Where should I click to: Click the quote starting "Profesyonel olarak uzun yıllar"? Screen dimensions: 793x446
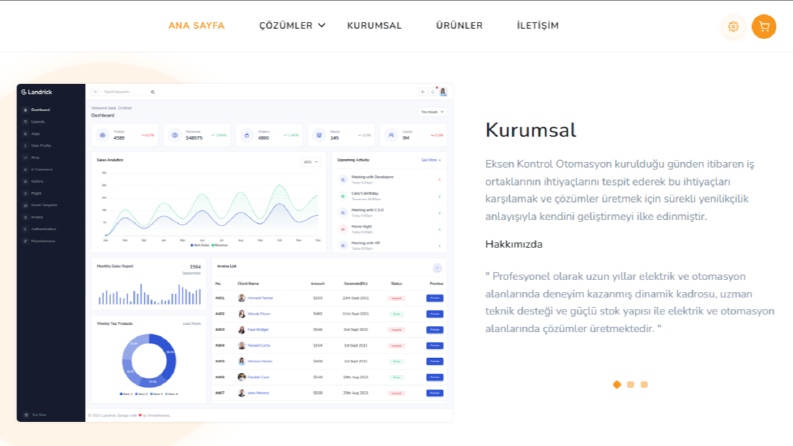point(630,302)
